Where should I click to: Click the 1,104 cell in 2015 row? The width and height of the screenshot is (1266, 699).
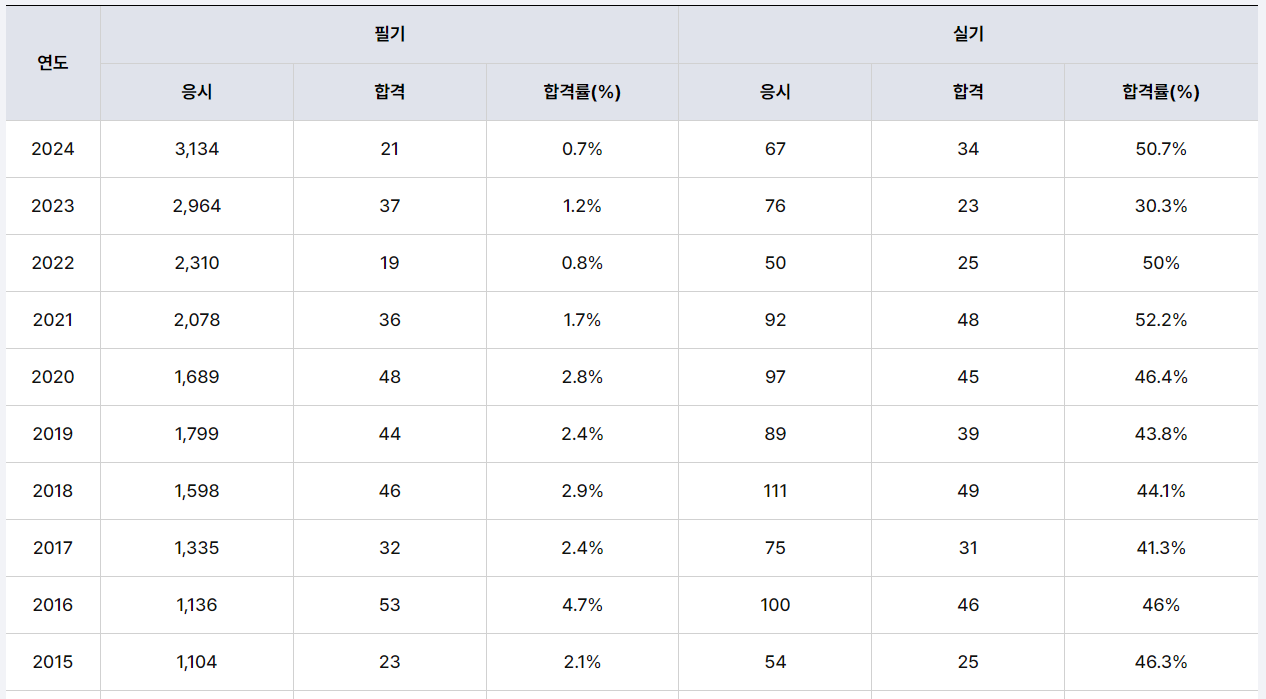coord(197,662)
